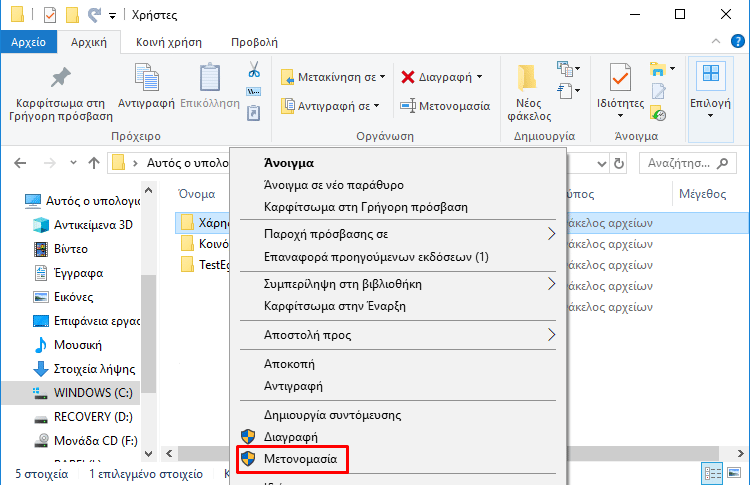
Task: Click the Properties quick access toolbar icon
Action: tap(50, 15)
